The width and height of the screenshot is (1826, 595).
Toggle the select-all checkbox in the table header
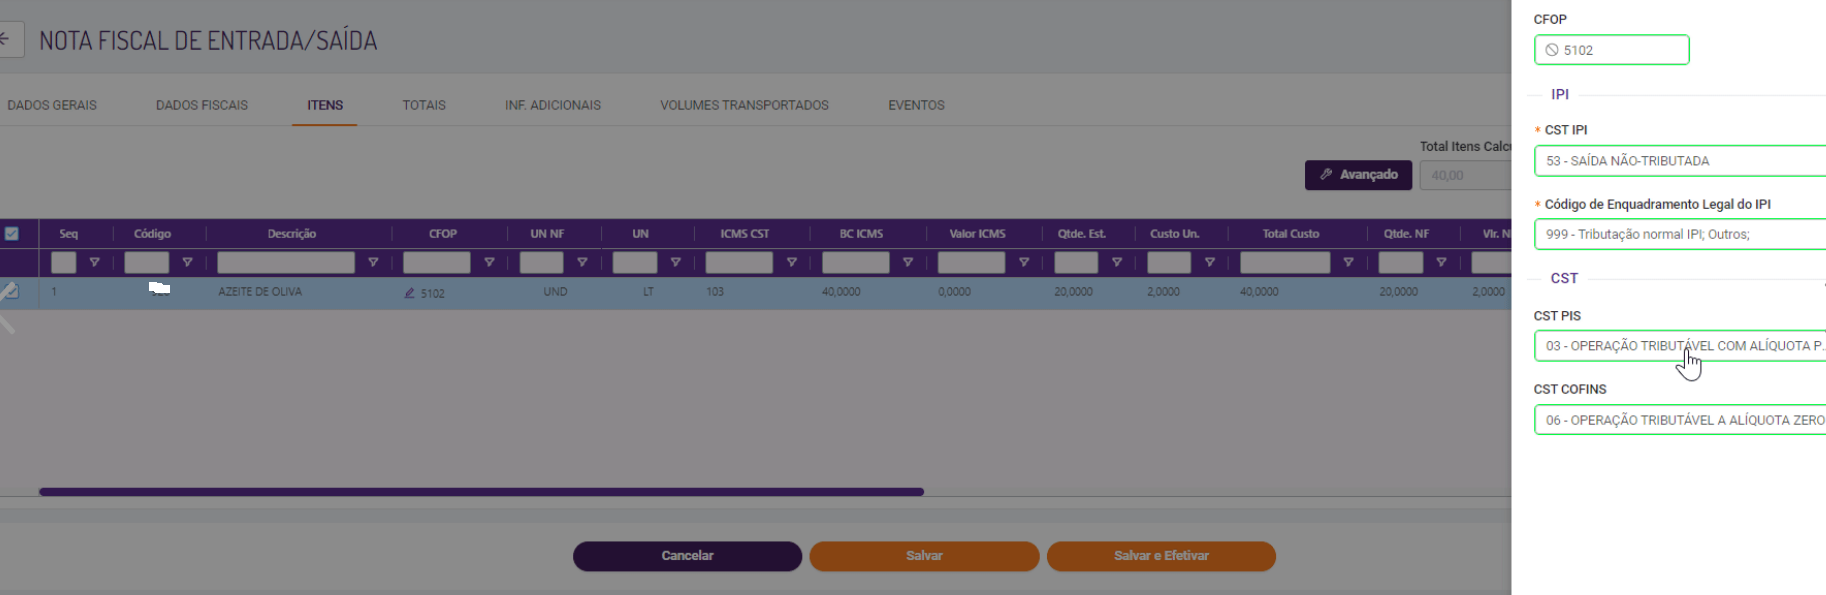coord(12,234)
